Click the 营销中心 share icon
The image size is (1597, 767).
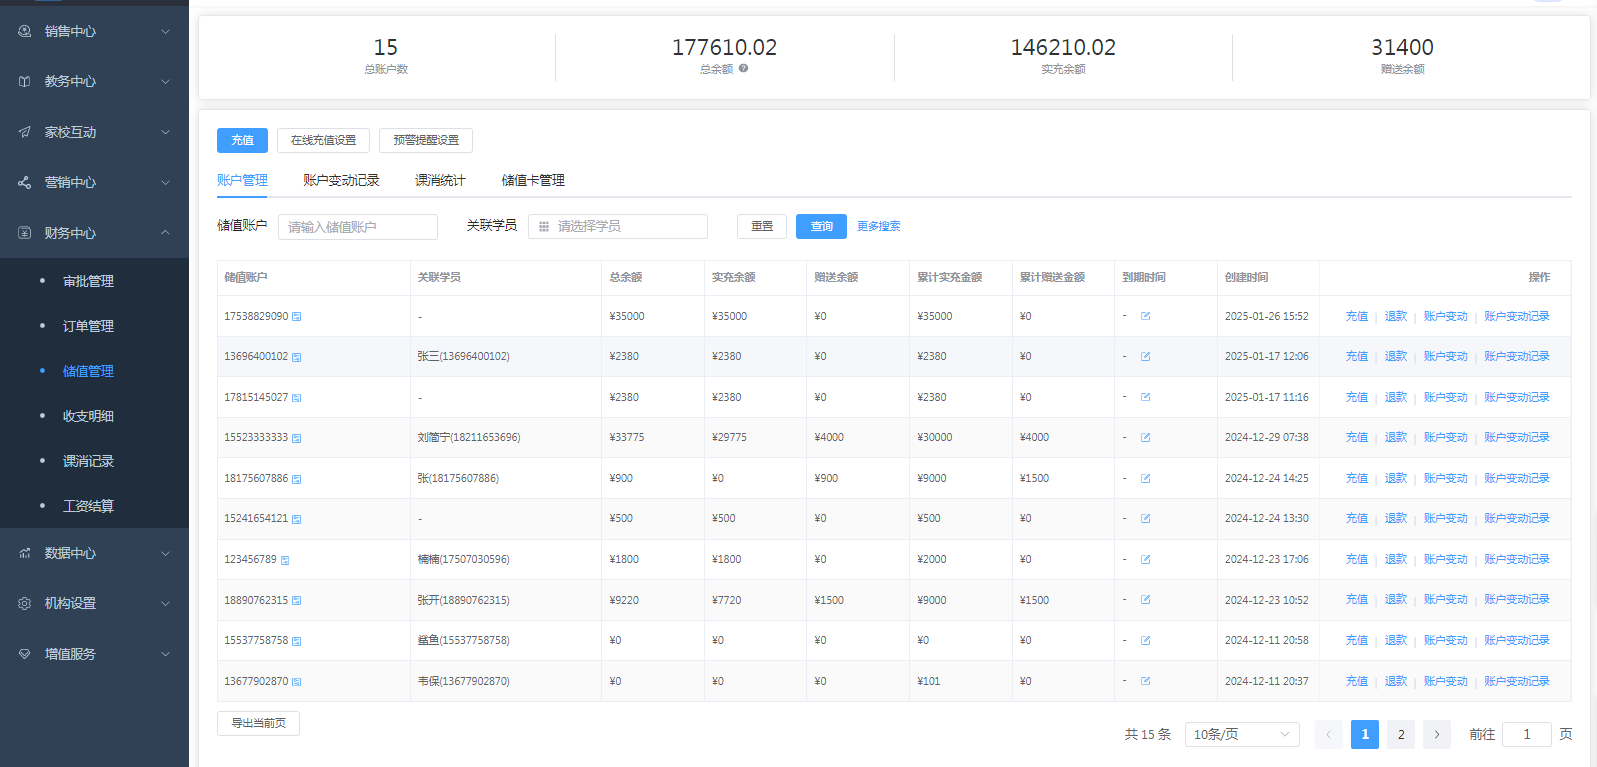pyautogui.click(x=25, y=182)
